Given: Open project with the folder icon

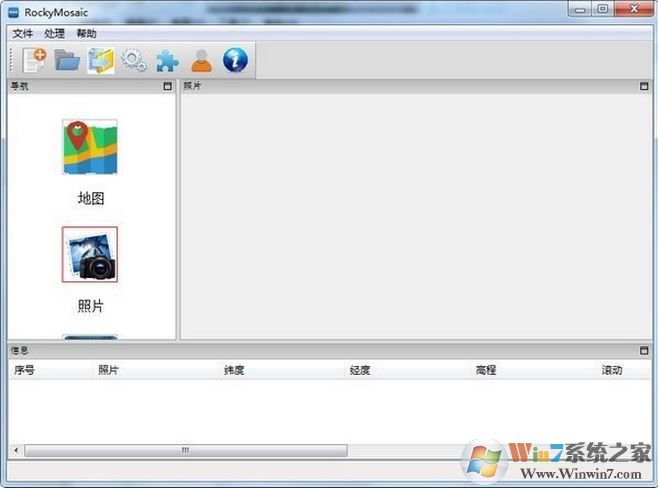Looking at the screenshot, I should click(67, 60).
